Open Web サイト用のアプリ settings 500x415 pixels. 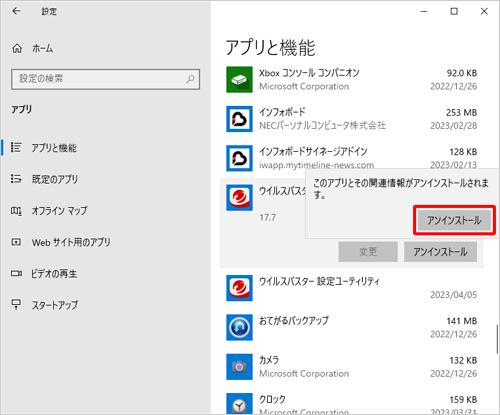pos(71,242)
